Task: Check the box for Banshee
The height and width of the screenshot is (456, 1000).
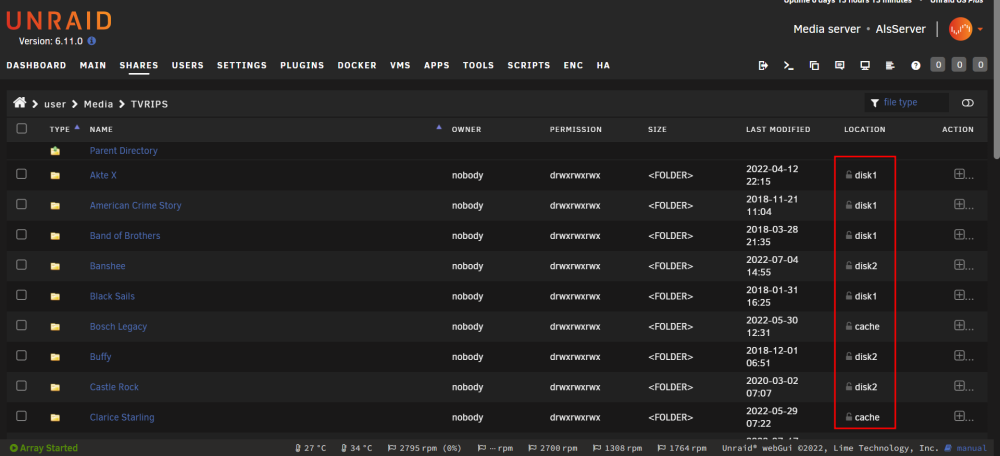Action: 22,265
